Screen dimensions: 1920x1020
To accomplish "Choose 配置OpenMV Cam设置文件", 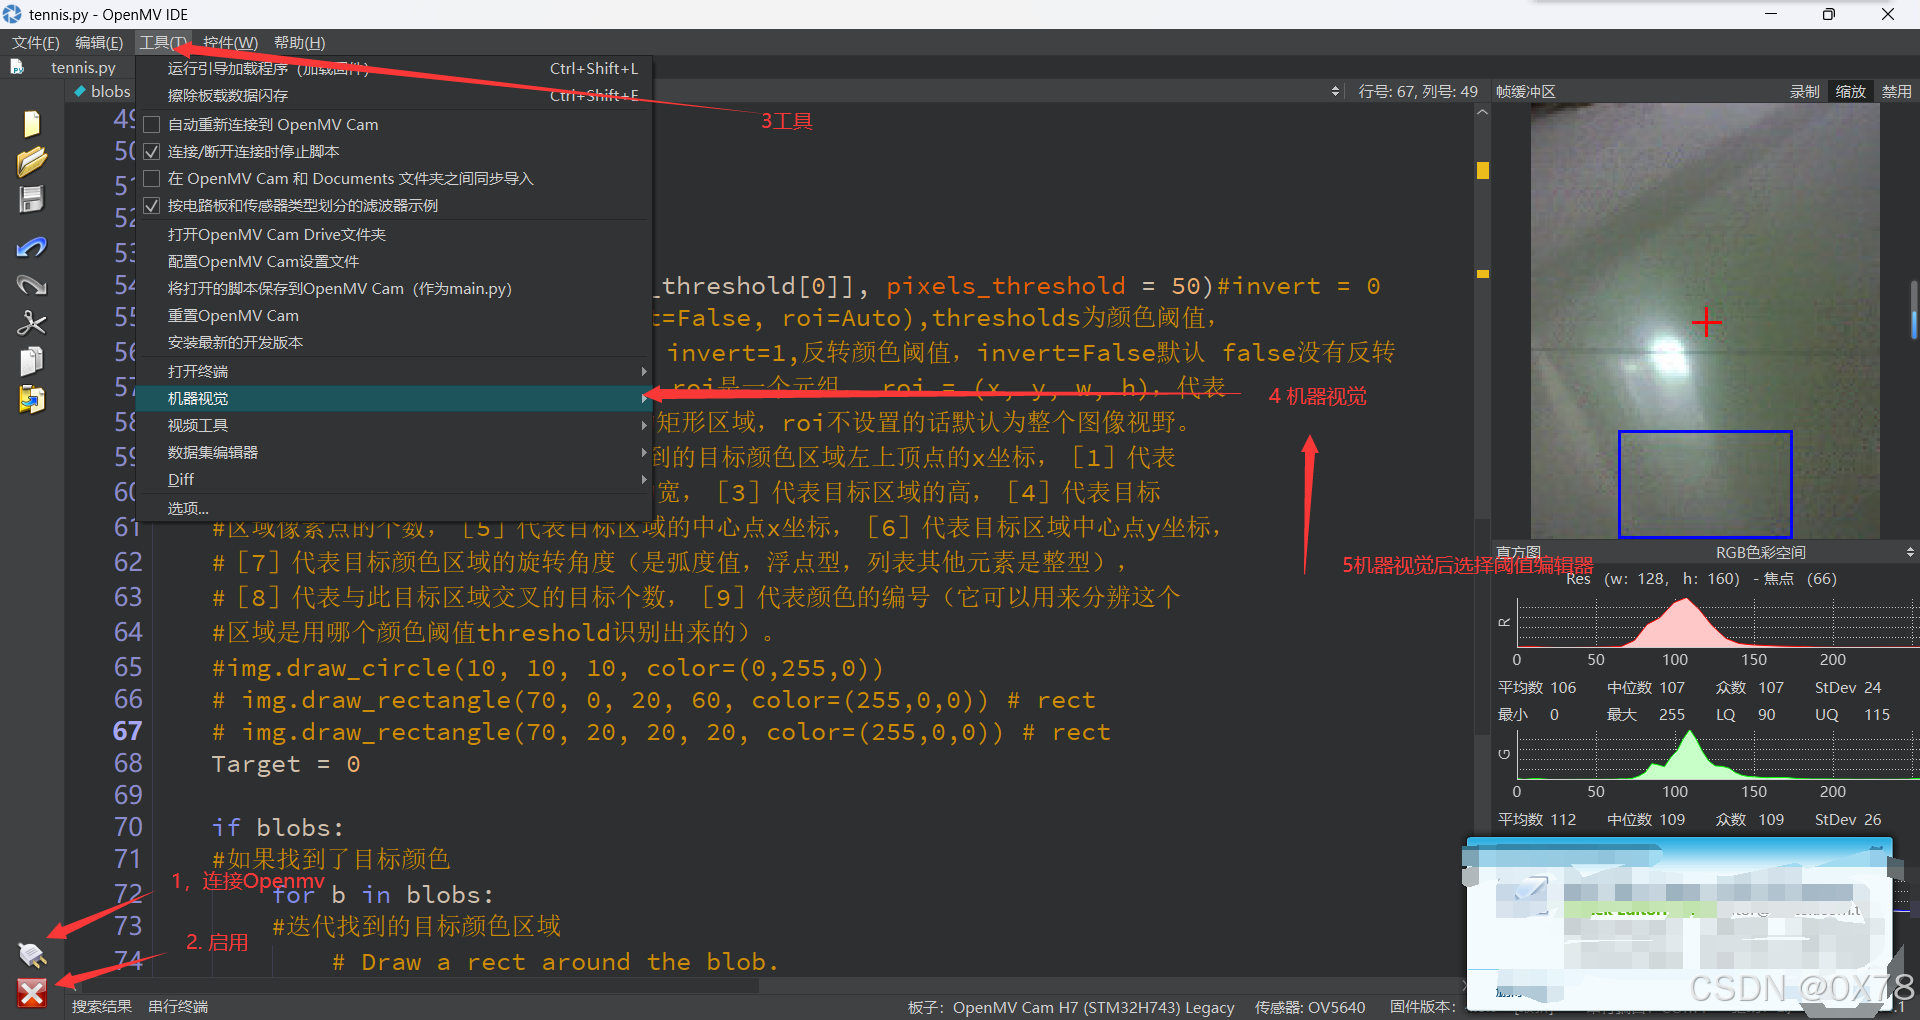I will point(394,261).
